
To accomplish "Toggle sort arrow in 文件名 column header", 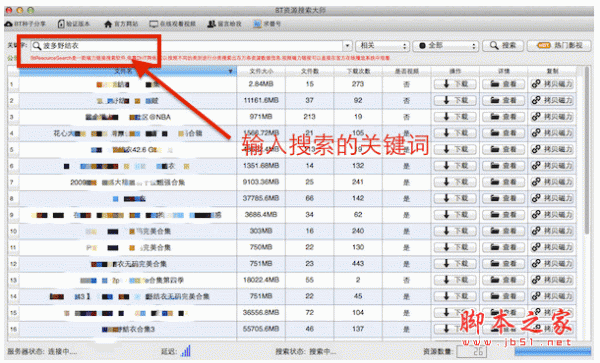I will coord(230,72).
